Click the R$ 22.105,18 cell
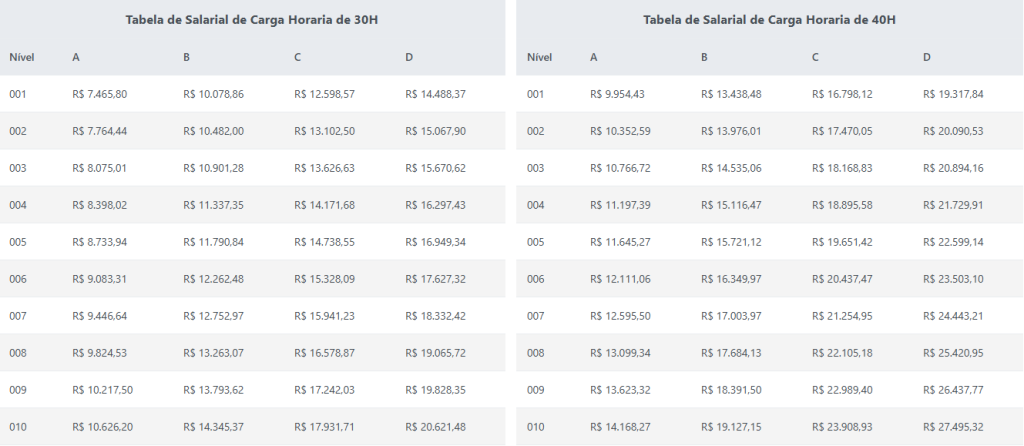Viewport: 1024px width, 446px height. click(x=842, y=353)
